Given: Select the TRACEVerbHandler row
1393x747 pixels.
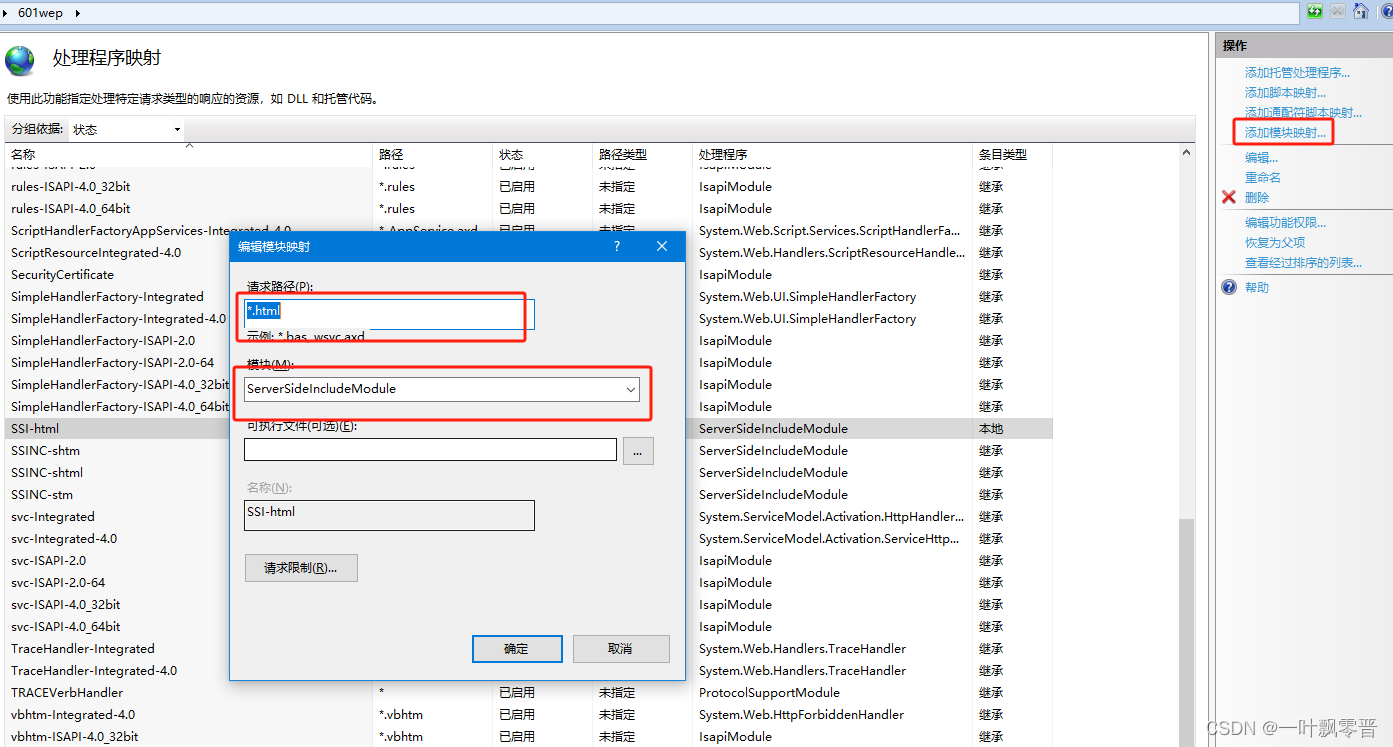Looking at the screenshot, I should pos(529,693).
